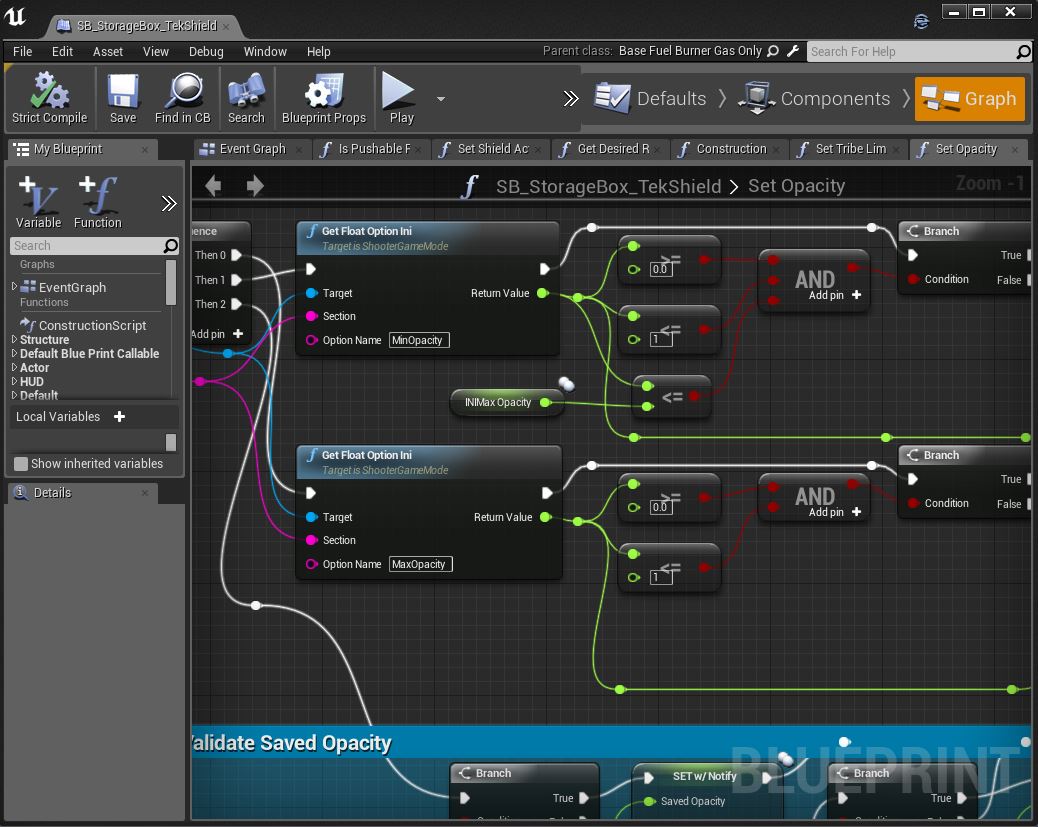
Task: Add a new Local Variable
Action: pyautogui.click(x=119, y=416)
